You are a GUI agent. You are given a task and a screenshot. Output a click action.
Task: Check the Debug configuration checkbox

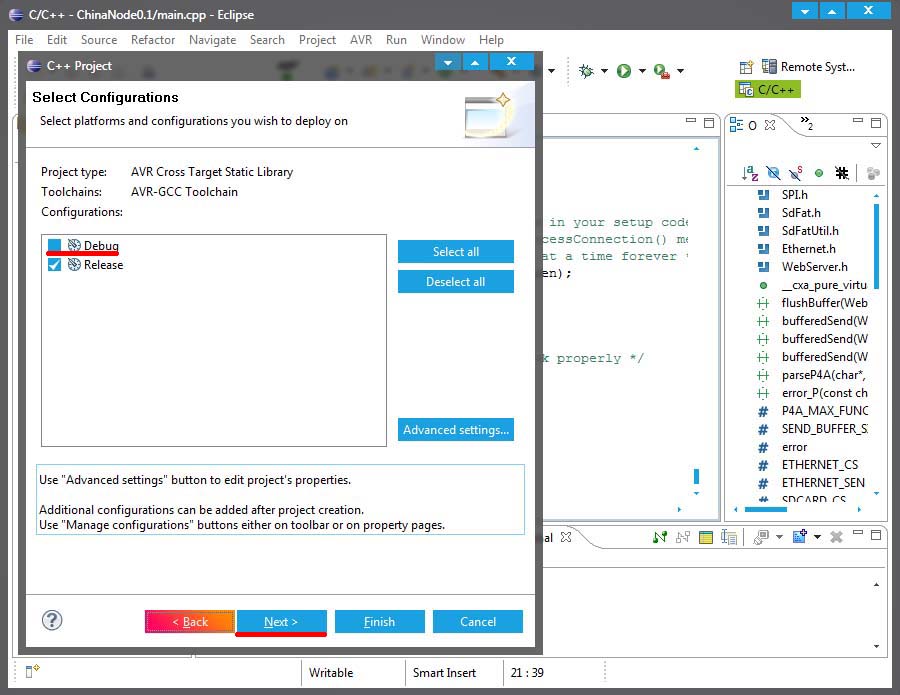(55, 246)
